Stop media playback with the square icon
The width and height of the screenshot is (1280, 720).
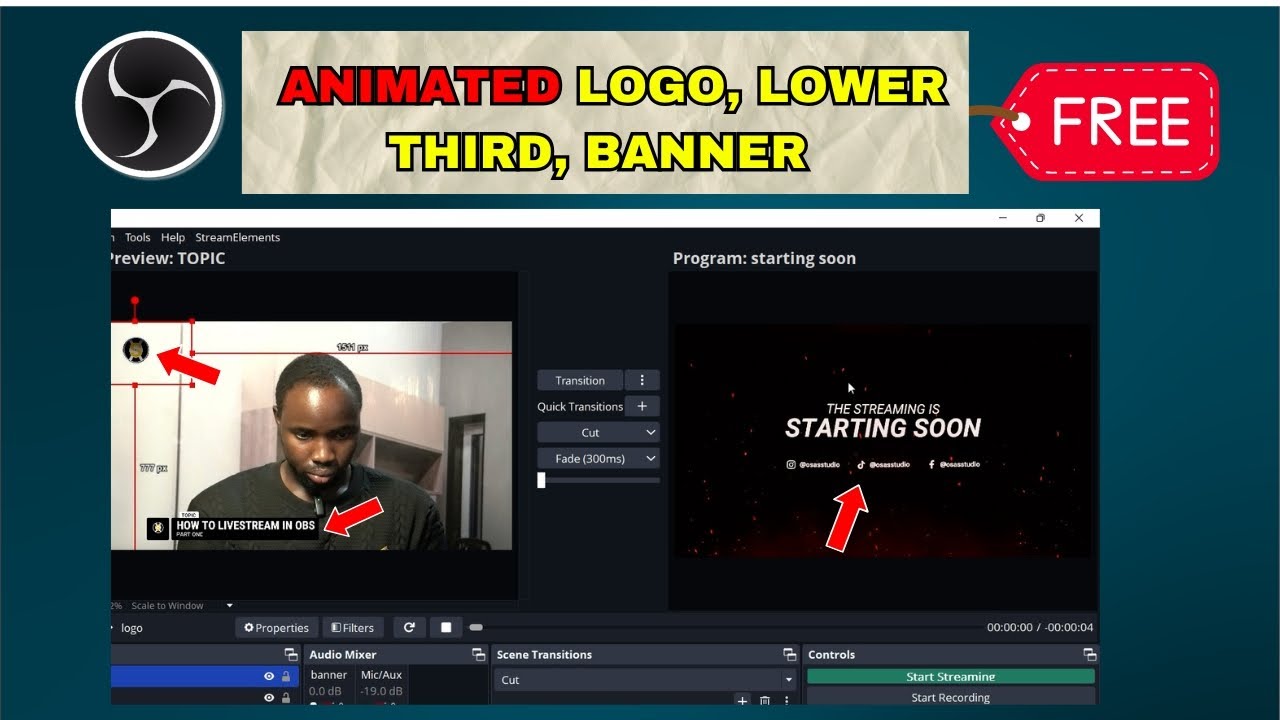click(x=446, y=628)
